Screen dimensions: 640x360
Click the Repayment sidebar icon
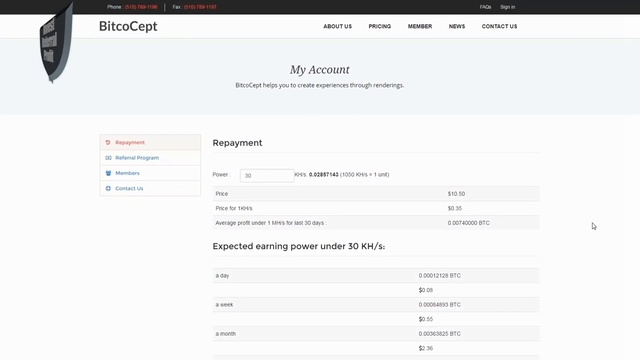[108, 142]
